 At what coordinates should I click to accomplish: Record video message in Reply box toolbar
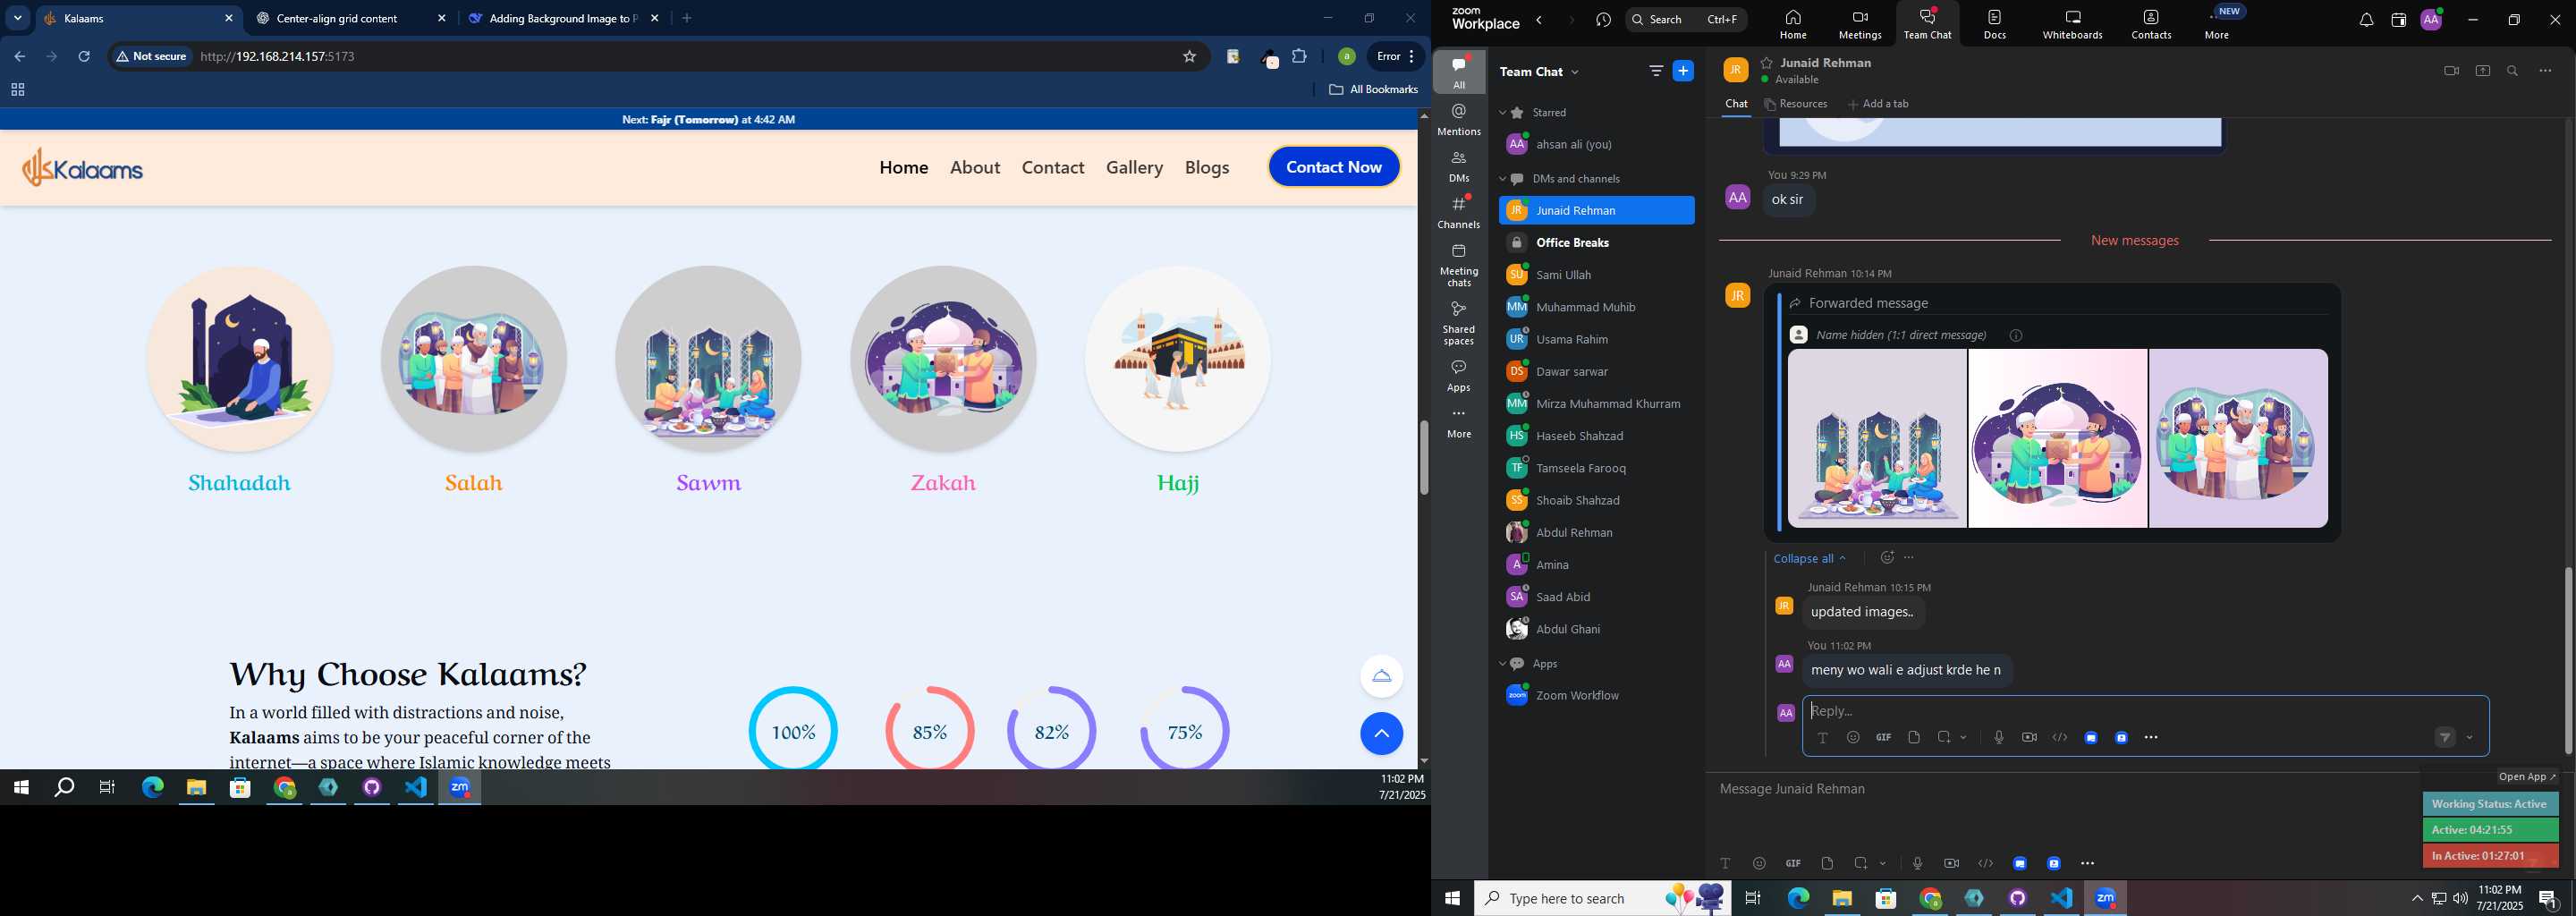pyautogui.click(x=2029, y=738)
